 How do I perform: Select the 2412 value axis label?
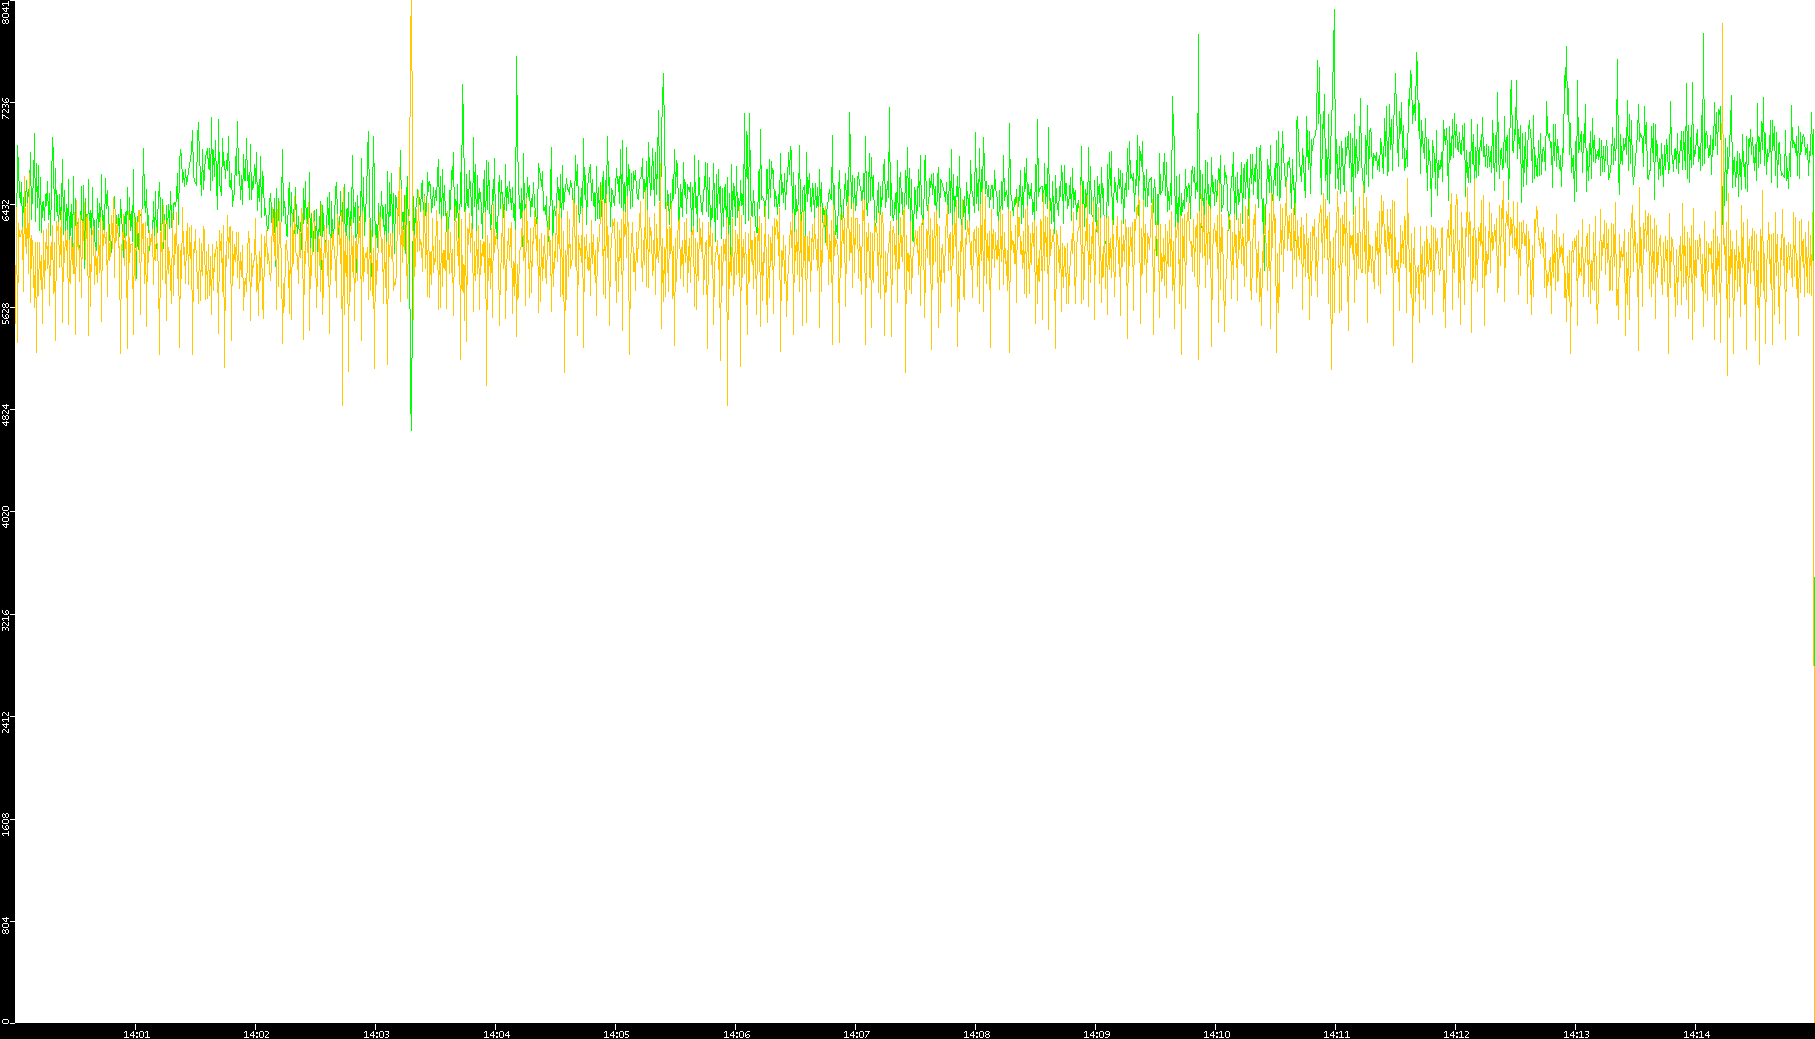pyautogui.click(x=6, y=722)
